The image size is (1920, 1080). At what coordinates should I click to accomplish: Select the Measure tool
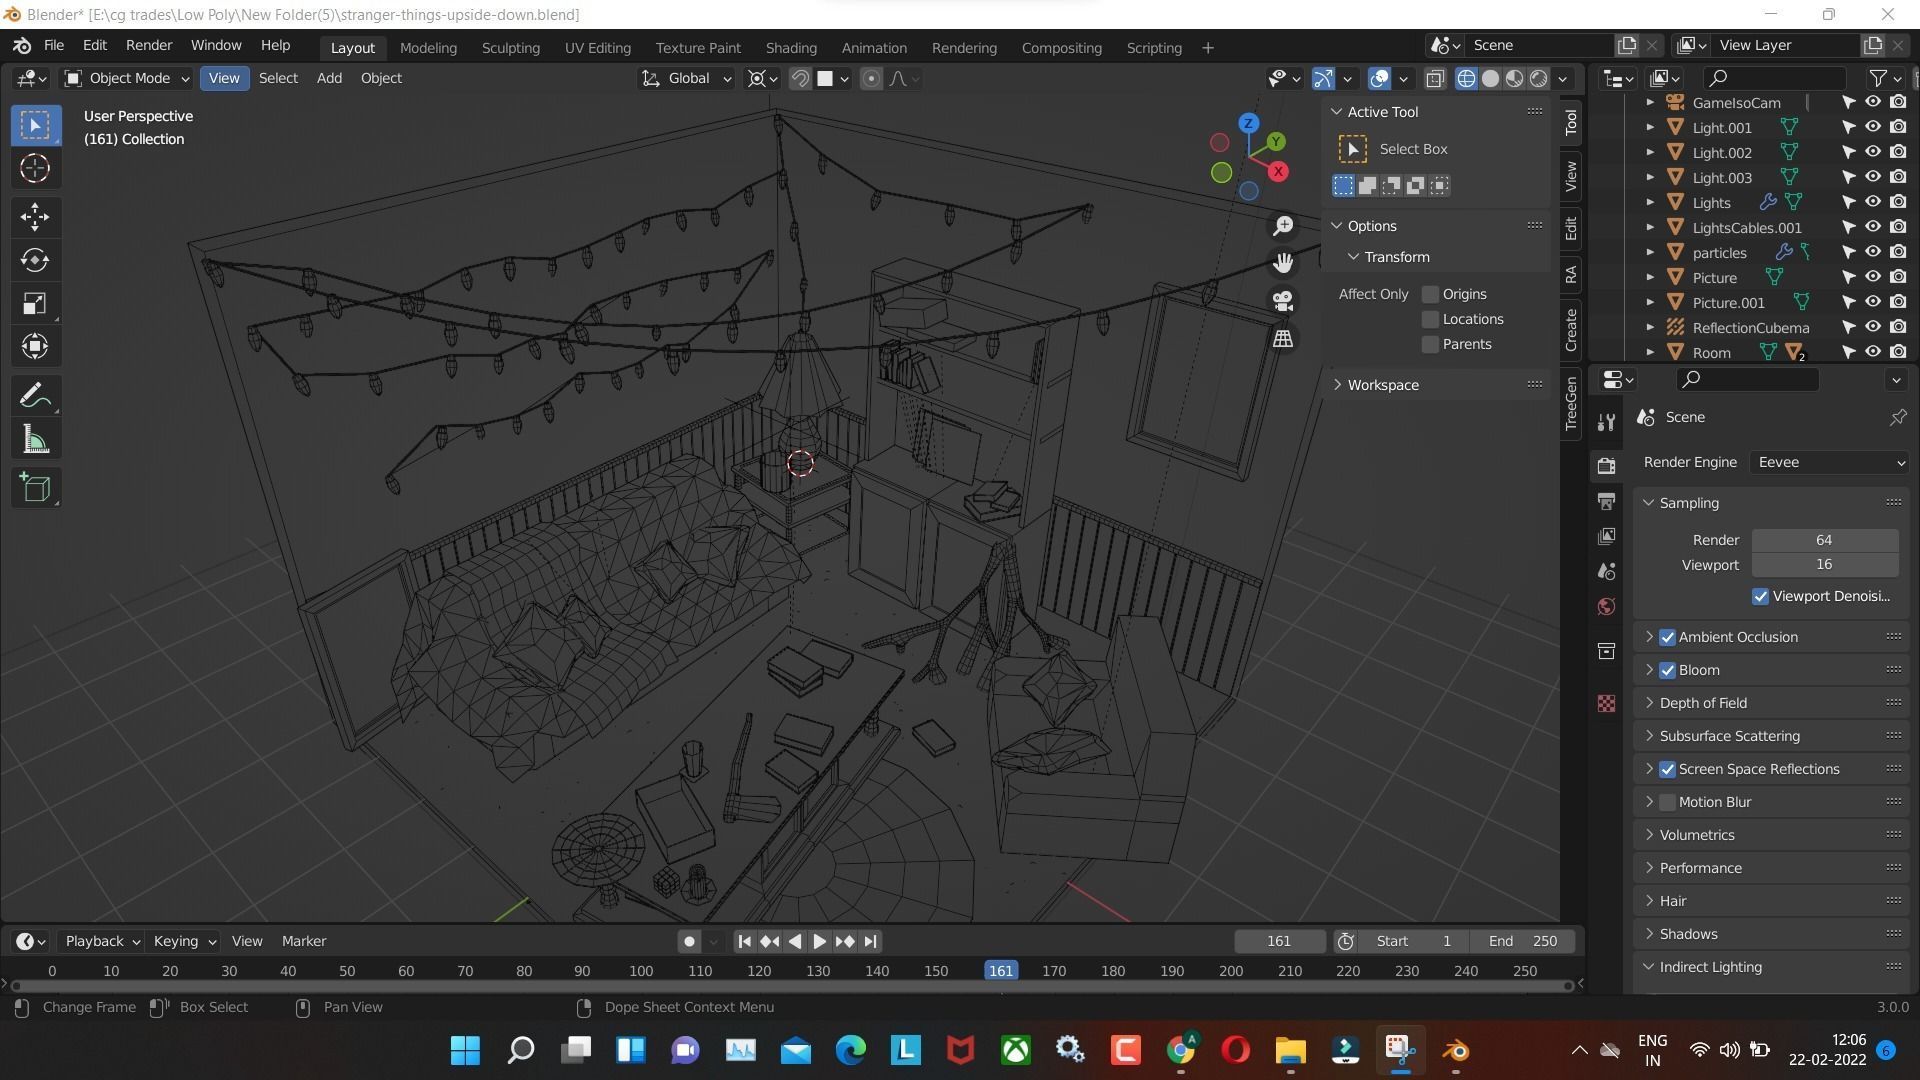(x=35, y=440)
